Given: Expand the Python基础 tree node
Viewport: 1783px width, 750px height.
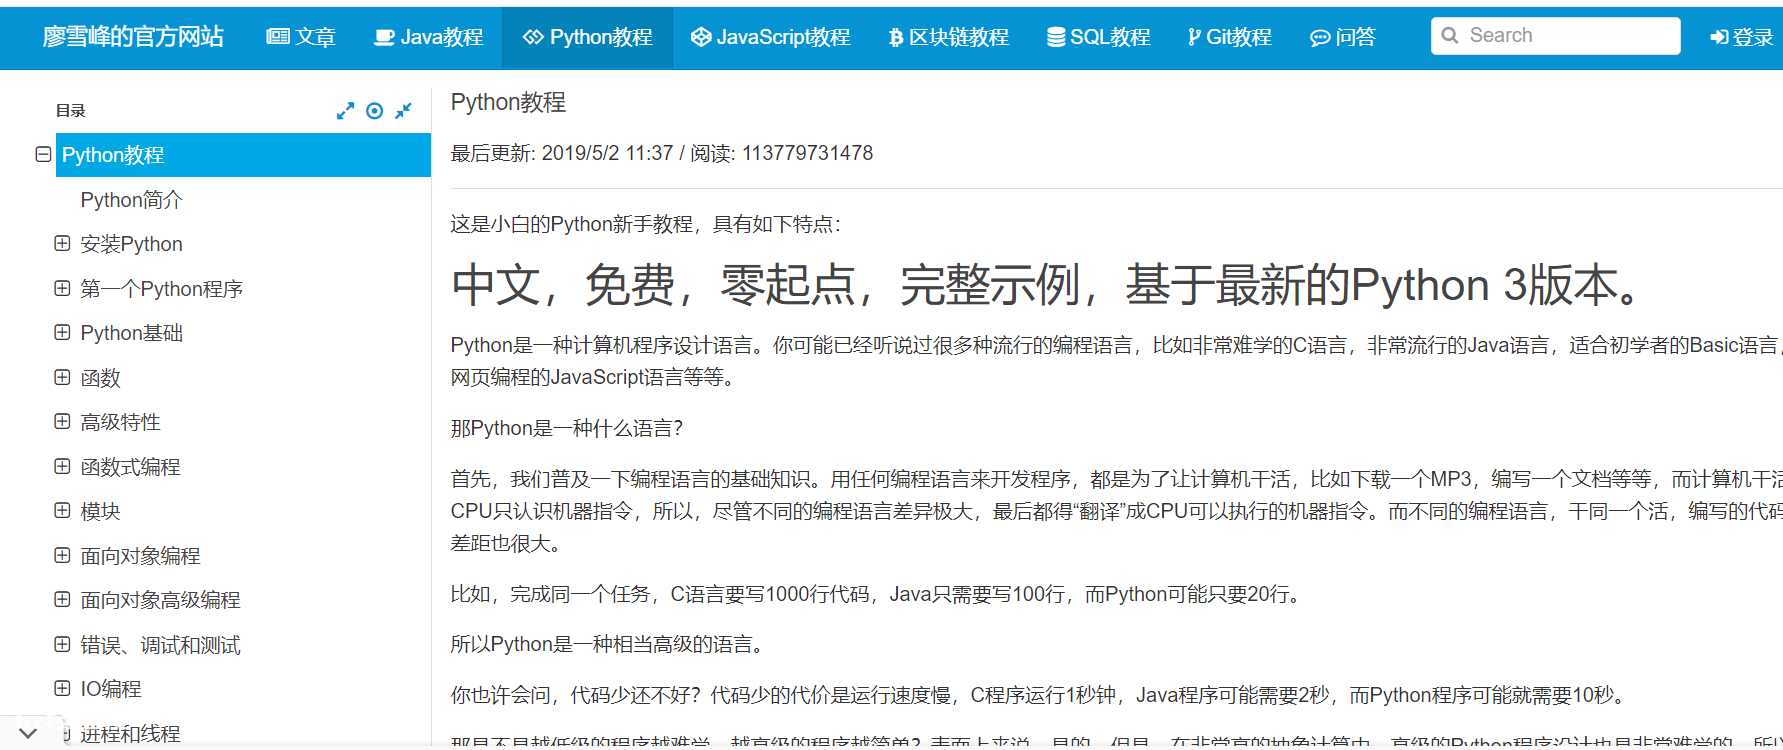Looking at the screenshot, I should pos(62,332).
